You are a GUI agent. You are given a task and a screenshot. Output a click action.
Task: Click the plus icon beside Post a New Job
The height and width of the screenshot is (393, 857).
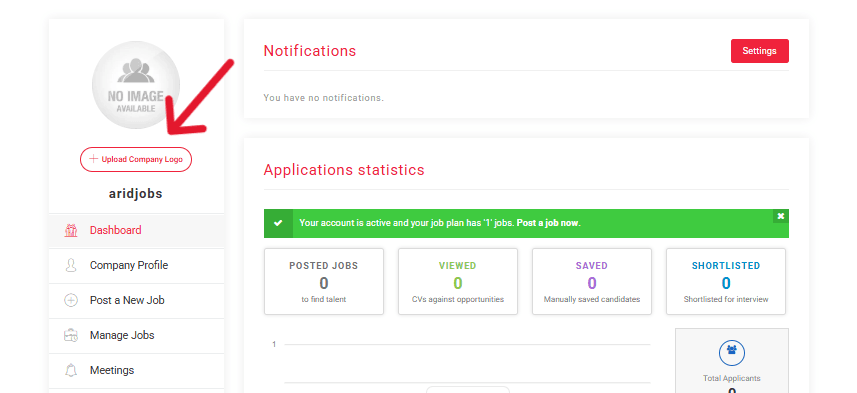[x=71, y=301]
